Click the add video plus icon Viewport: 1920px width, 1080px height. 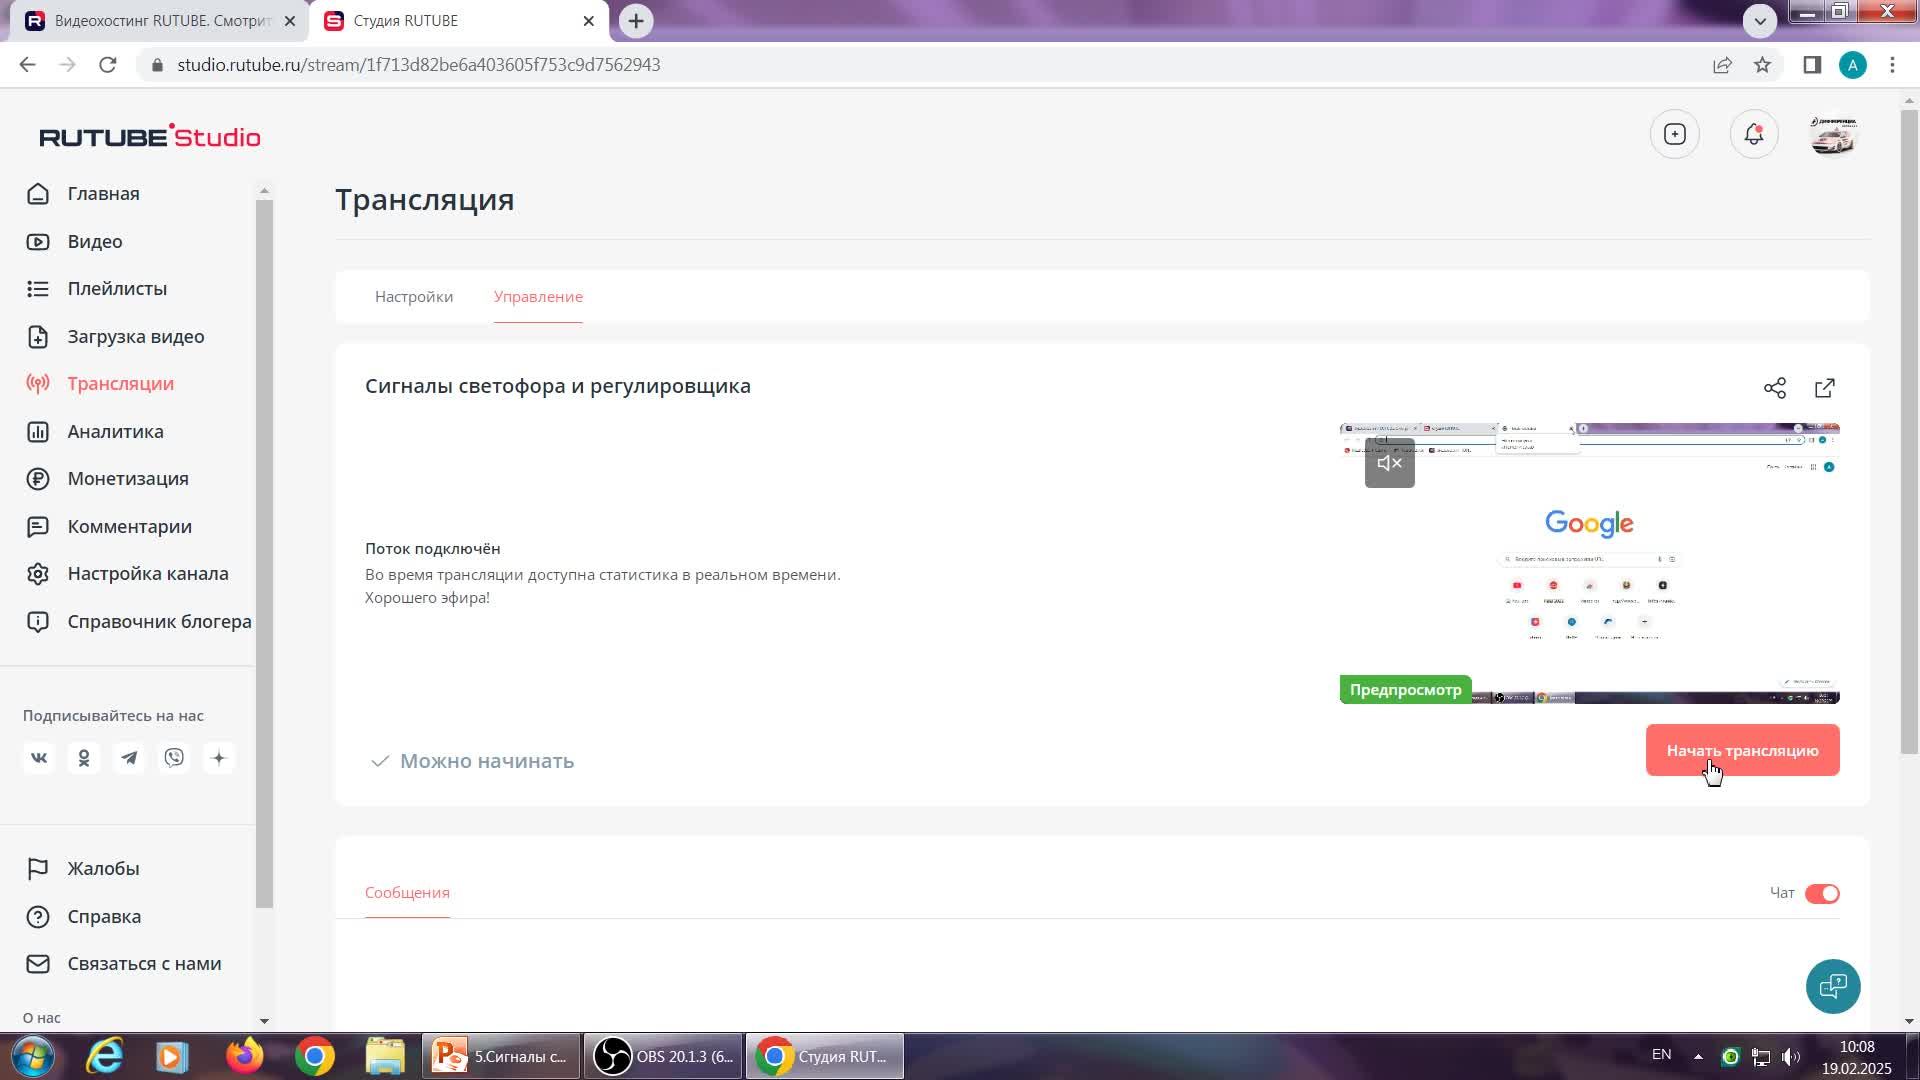click(x=1675, y=135)
